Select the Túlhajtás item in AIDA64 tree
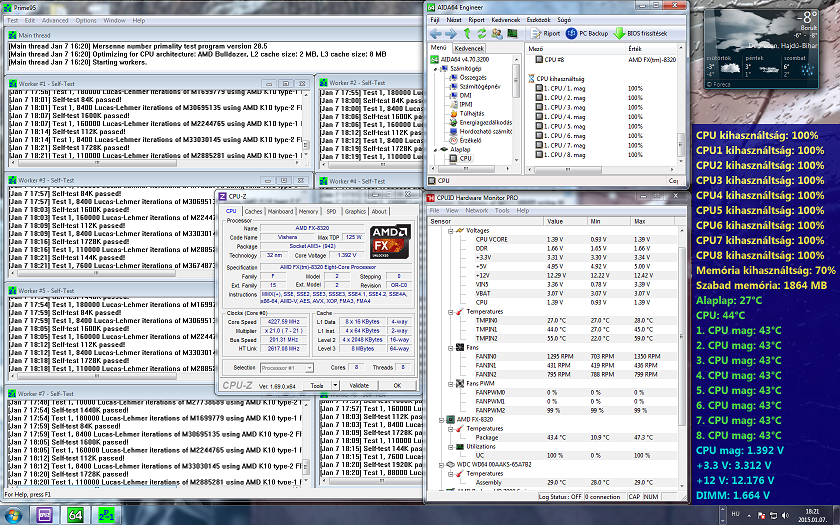The image size is (840, 525). [x=472, y=113]
